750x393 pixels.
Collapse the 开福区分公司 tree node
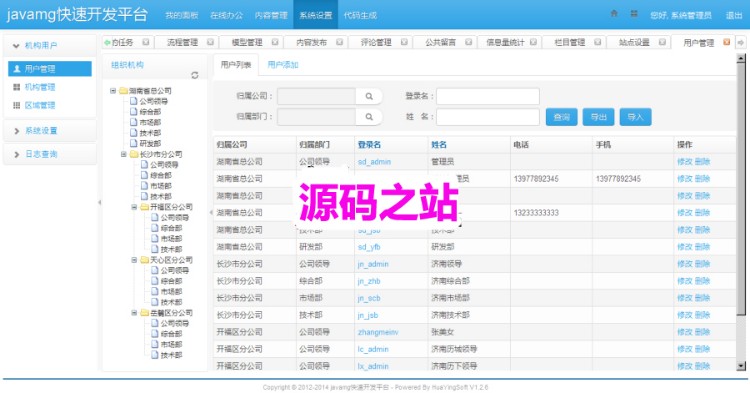134,207
